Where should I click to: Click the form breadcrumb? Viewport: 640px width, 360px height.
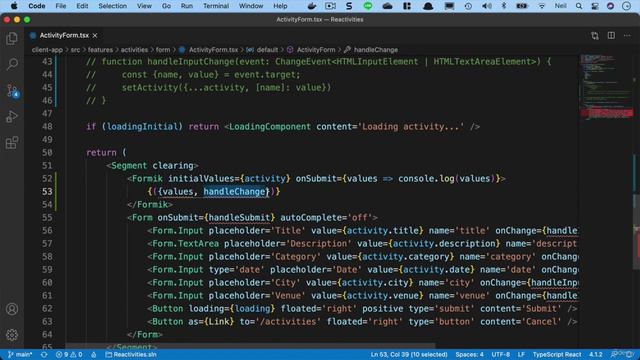pos(163,50)
